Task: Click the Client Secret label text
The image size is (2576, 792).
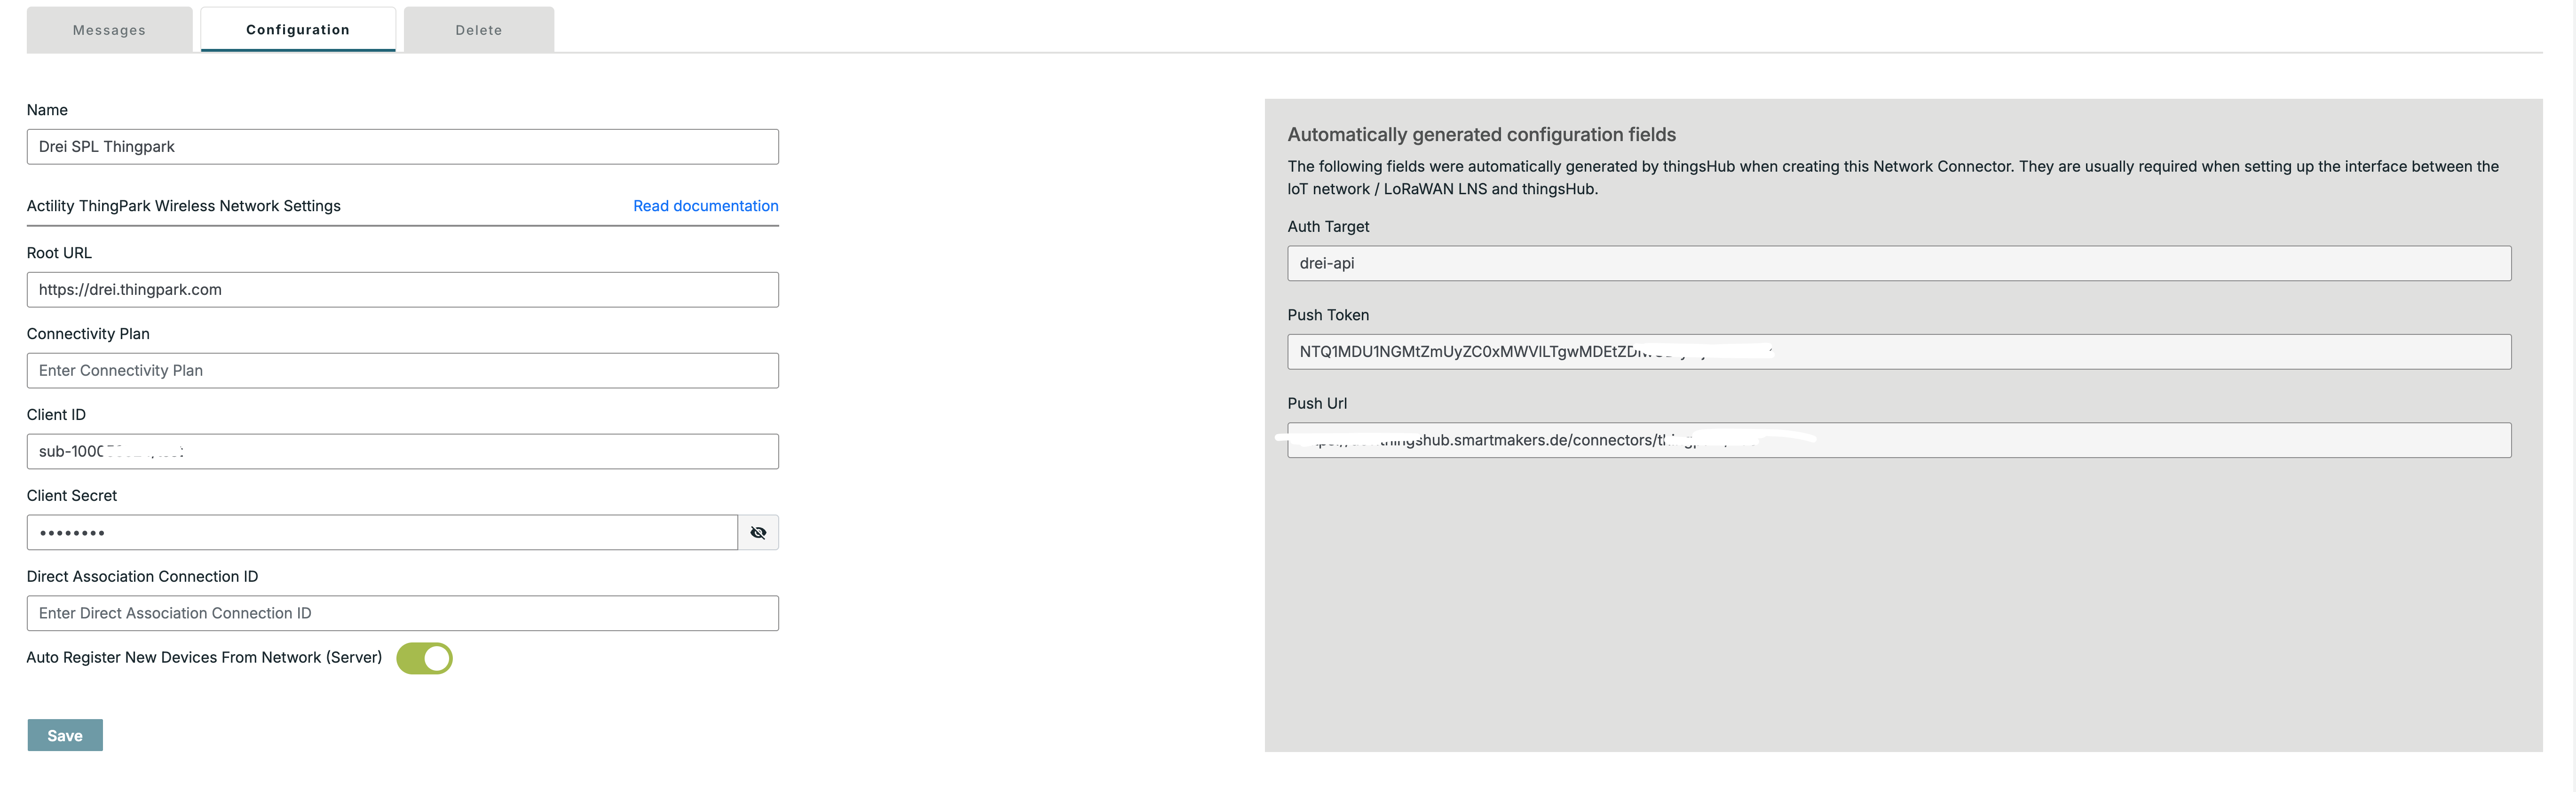Action: pos(72,496)
